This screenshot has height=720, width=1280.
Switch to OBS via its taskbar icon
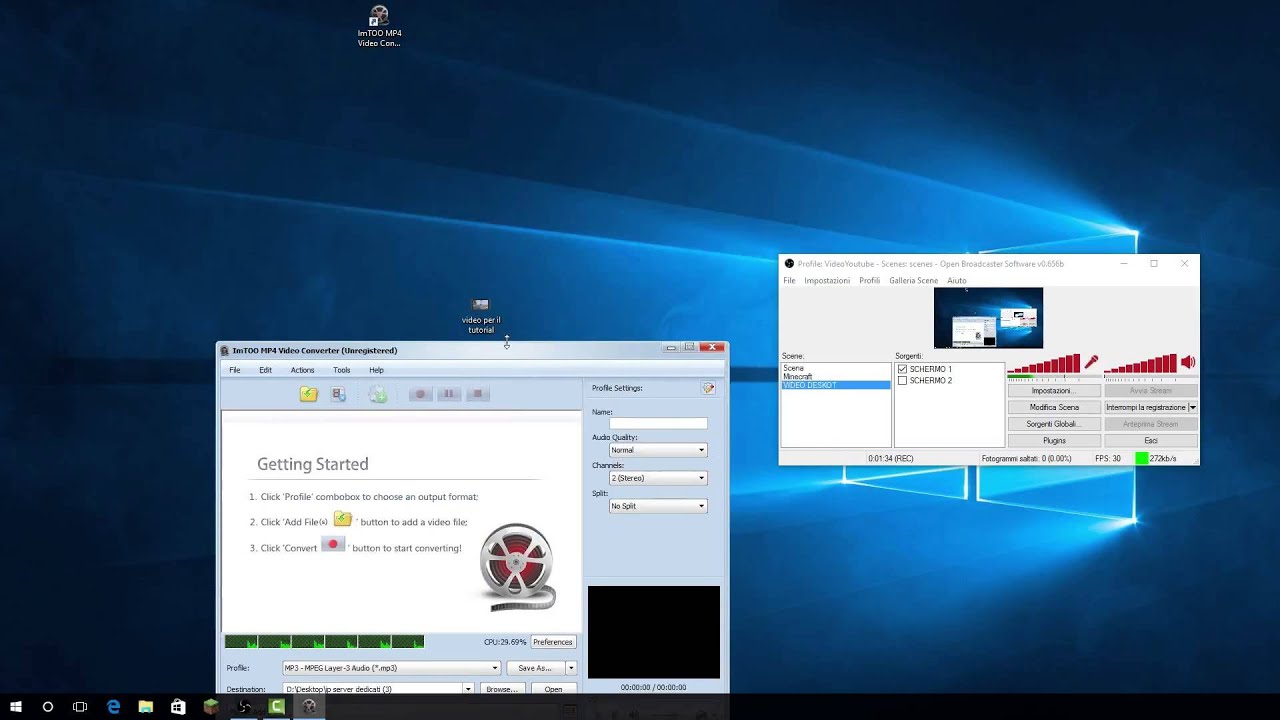(244, 707)
